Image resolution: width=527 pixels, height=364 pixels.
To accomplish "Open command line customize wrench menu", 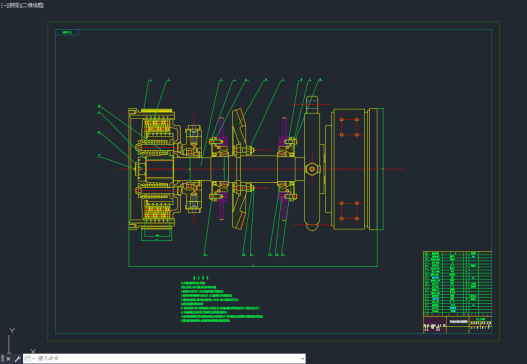I will coord(17,359).
